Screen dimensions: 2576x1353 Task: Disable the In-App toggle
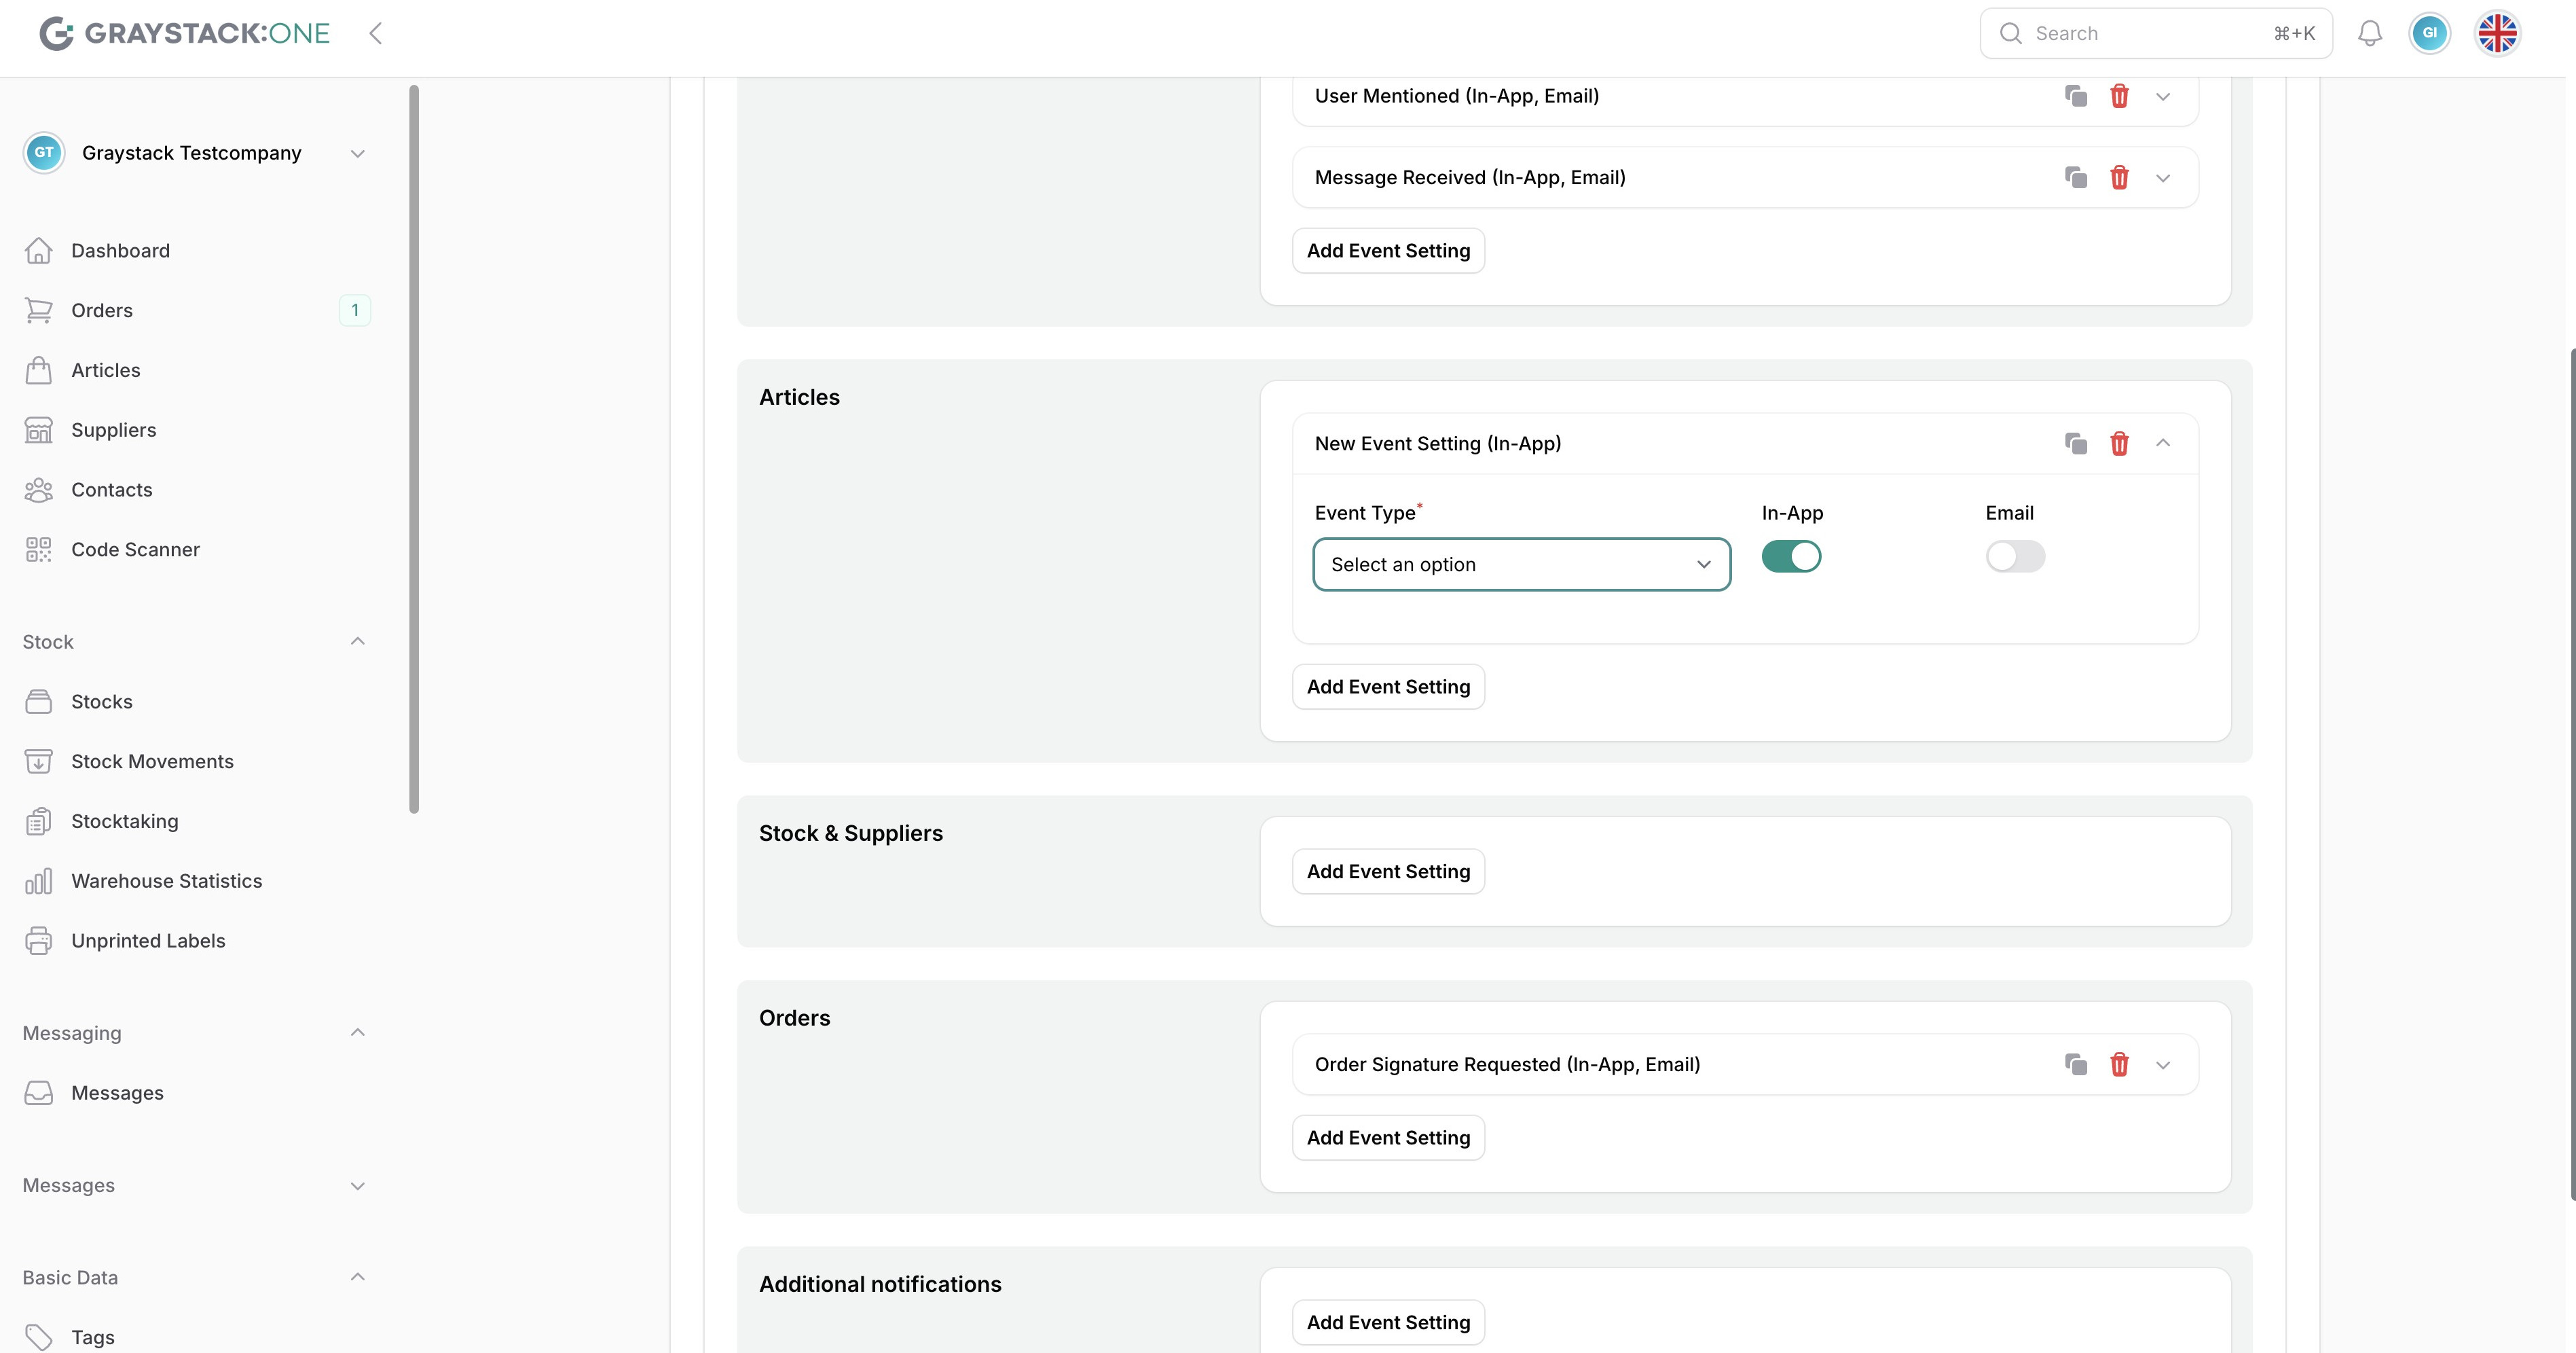coord(1791,557)
